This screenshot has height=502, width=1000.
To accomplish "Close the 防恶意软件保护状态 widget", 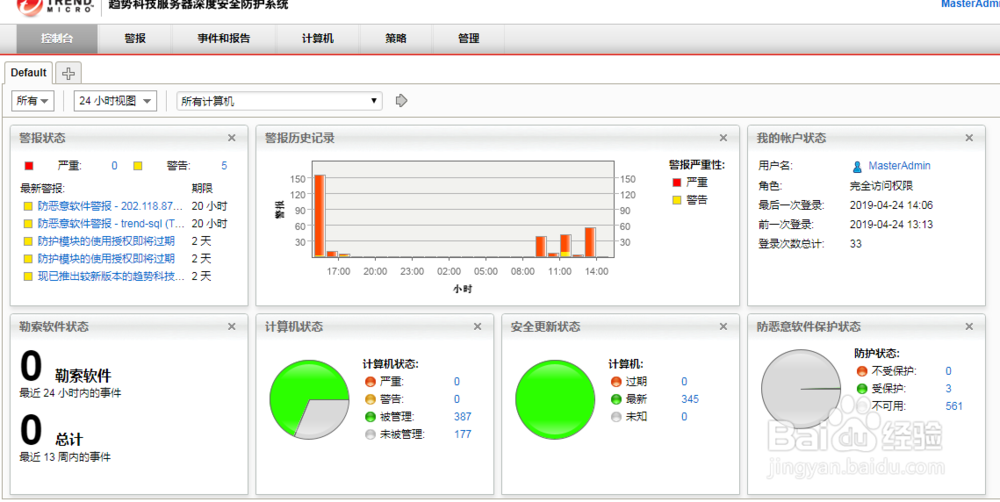I will (969, 327).
